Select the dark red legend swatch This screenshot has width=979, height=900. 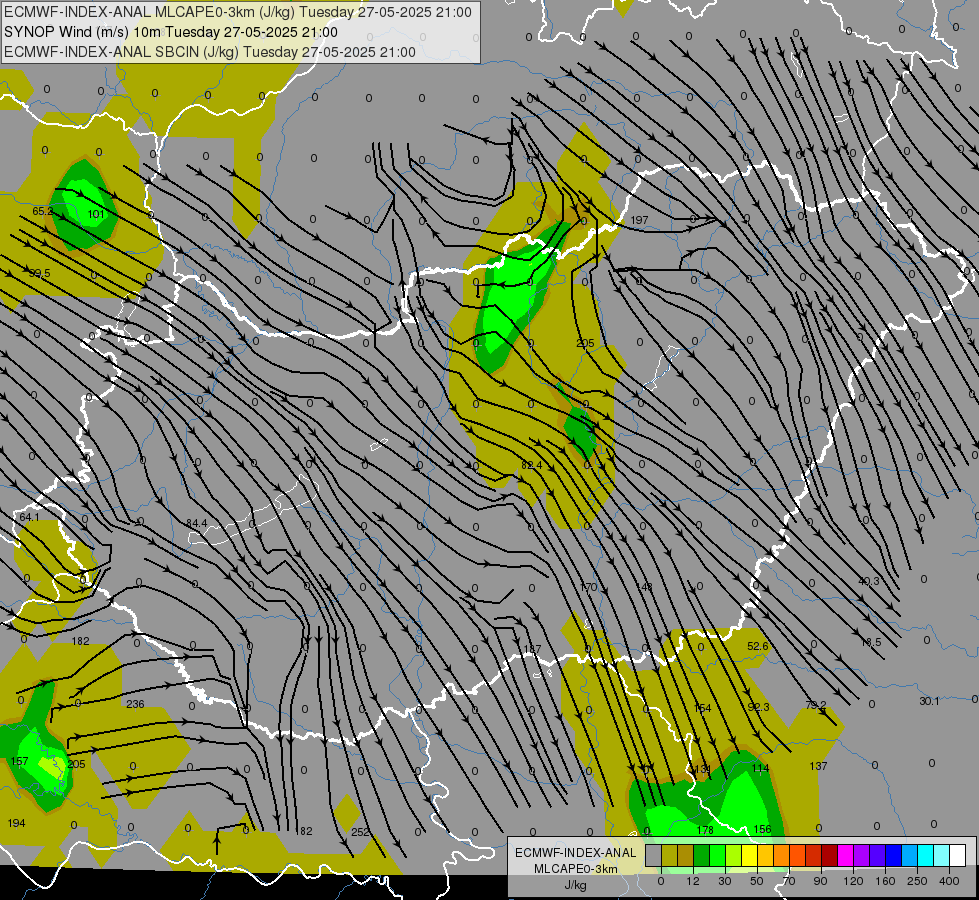(830, 856)
